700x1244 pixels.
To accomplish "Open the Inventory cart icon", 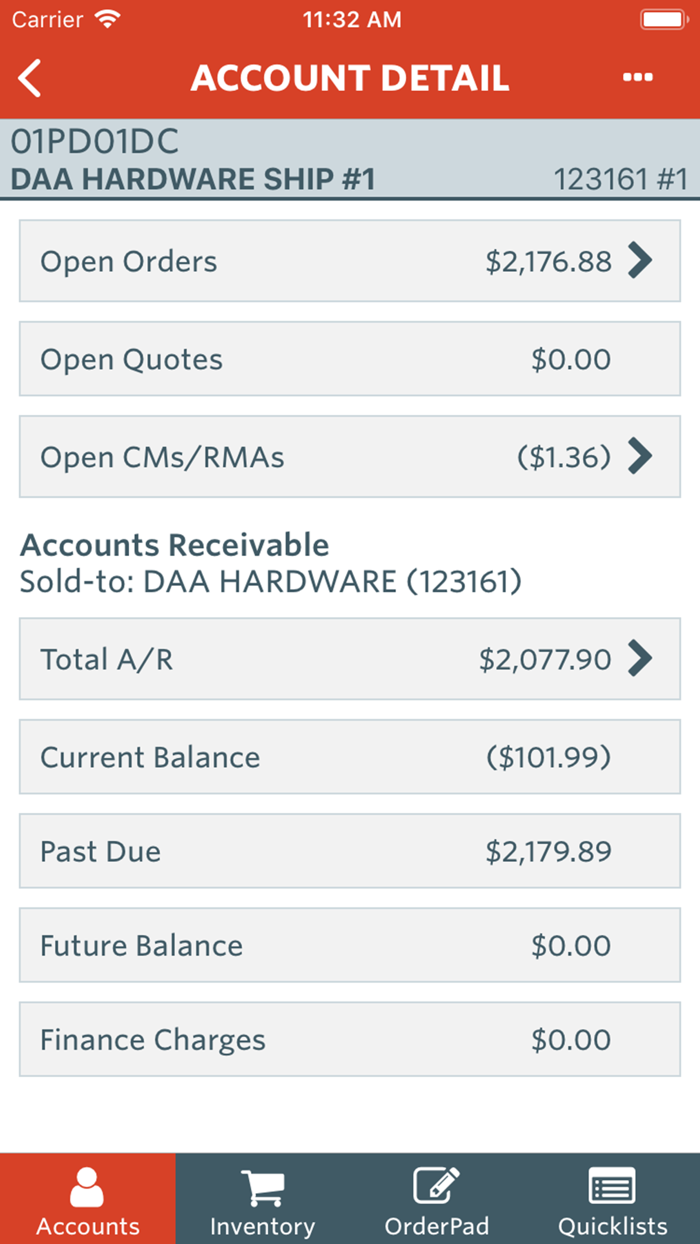I will pos(262,1186).
